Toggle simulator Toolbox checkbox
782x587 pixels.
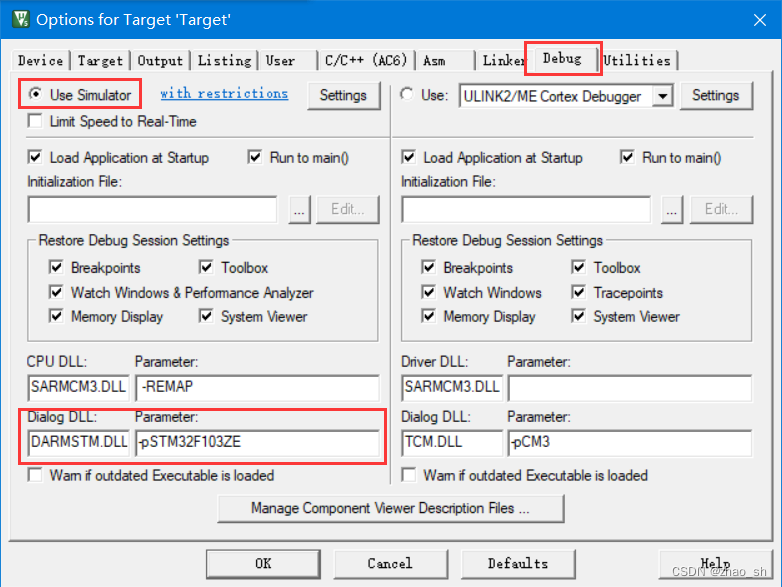pyautogui.click(x=206, y=267)
